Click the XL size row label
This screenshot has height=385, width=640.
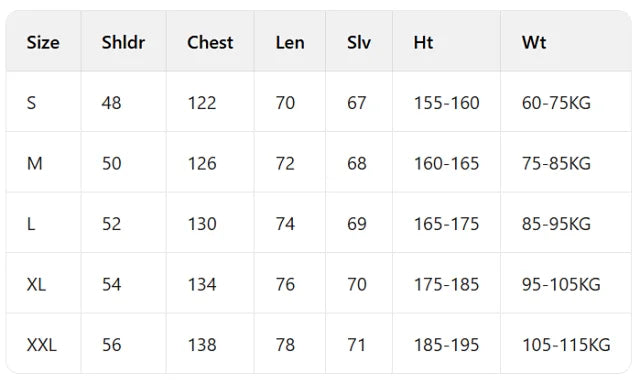click(36, 285)
